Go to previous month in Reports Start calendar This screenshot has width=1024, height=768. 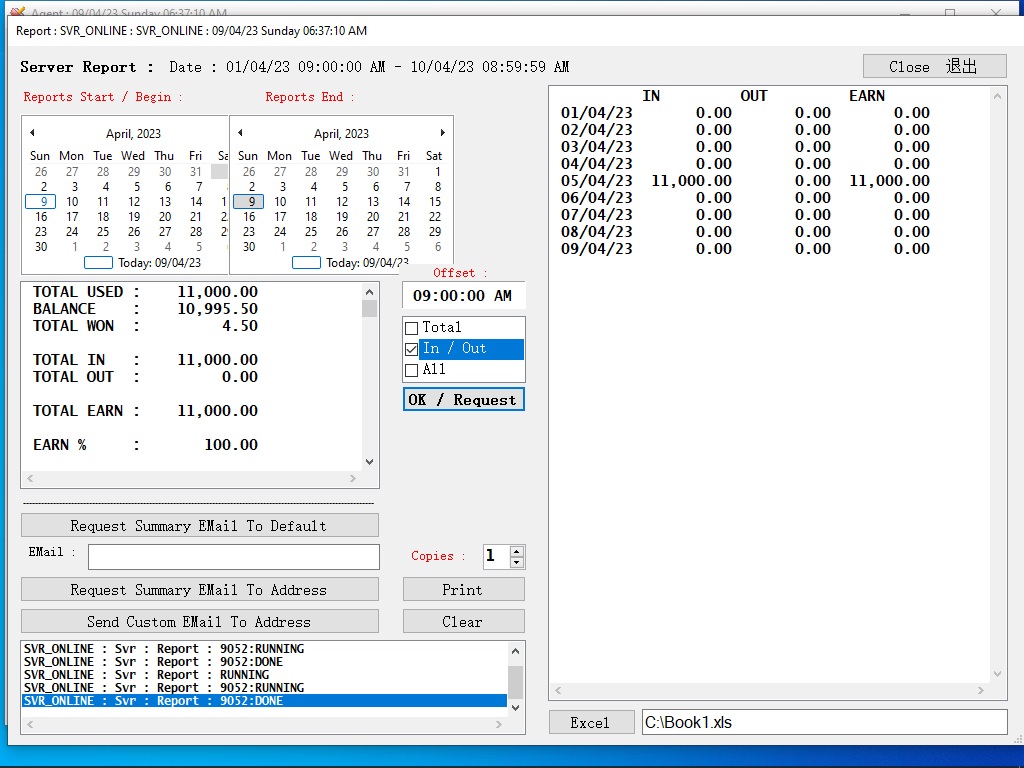click(x=32, y=133)
